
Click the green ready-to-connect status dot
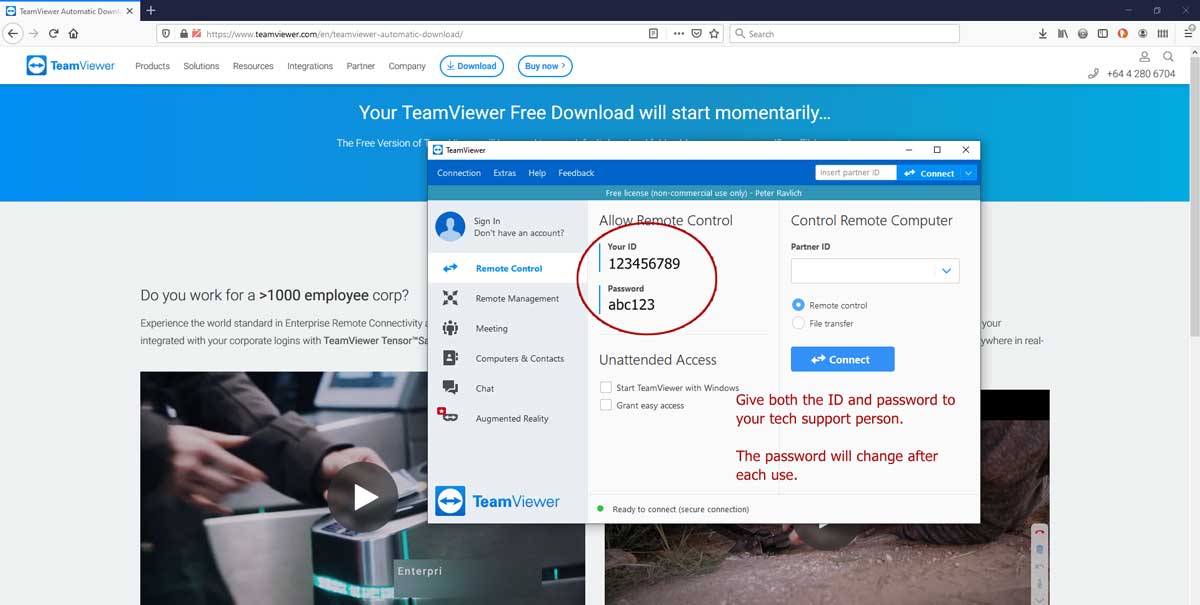pos(600,509)
